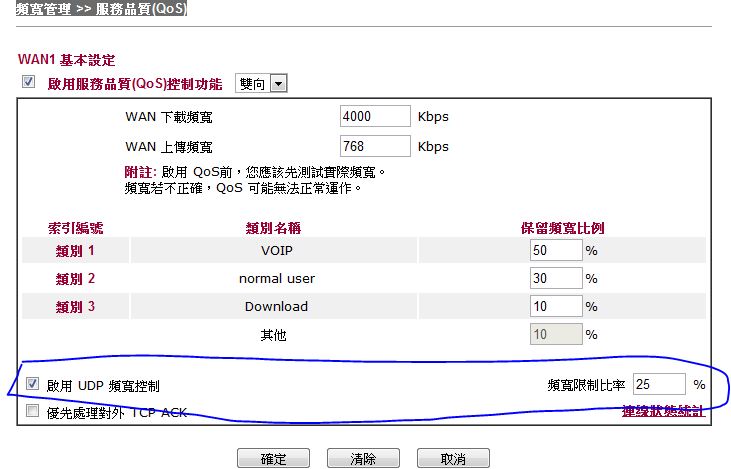Click the VOIP reserved bandwidth percentage field

[556, 250]
